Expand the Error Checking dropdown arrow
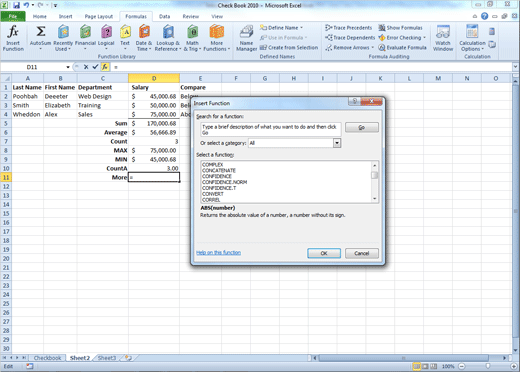The image size is (520, 372). click(x=424, y=38)
